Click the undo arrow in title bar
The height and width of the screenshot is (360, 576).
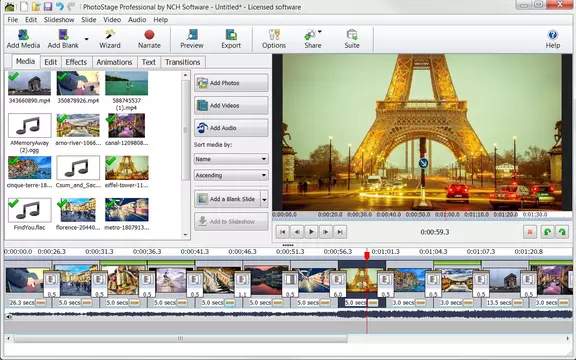coord(60,7)
